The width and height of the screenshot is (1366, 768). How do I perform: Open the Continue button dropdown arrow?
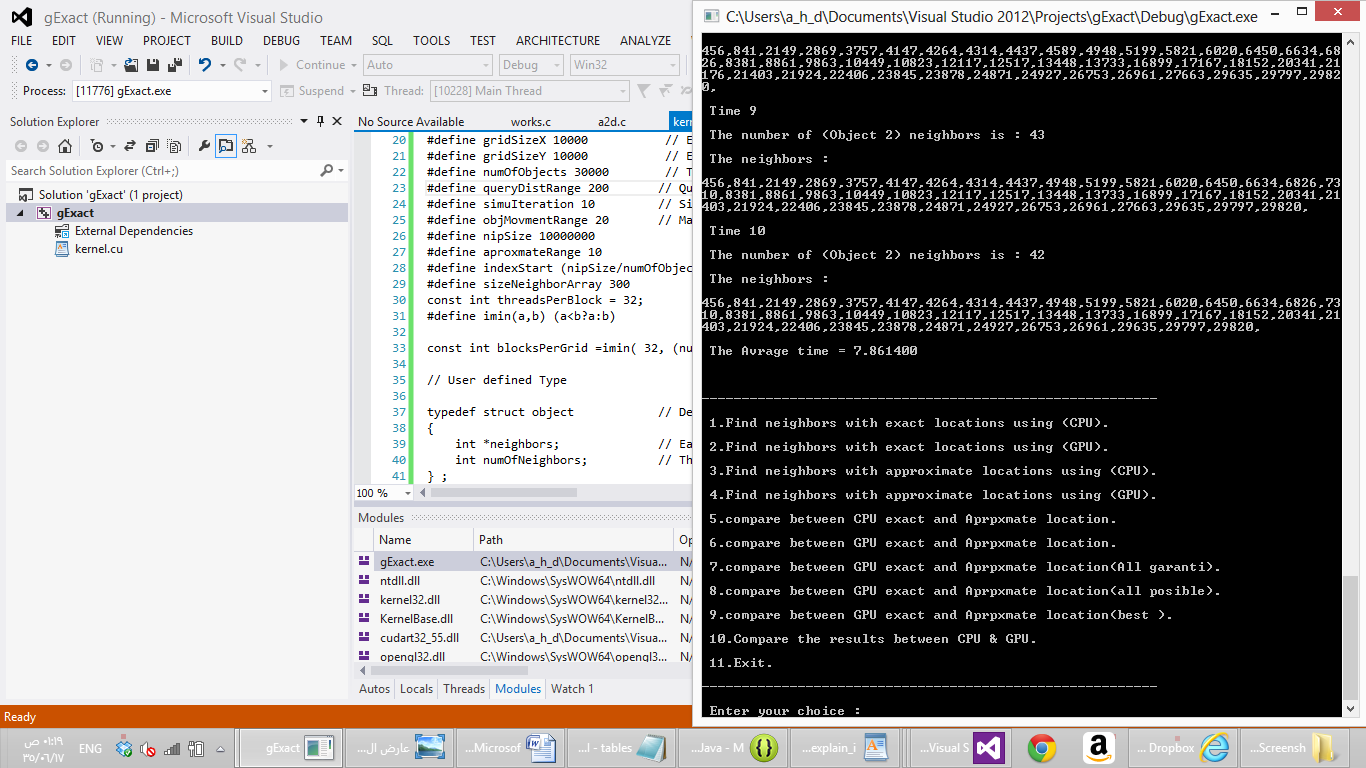click(353, 65)
